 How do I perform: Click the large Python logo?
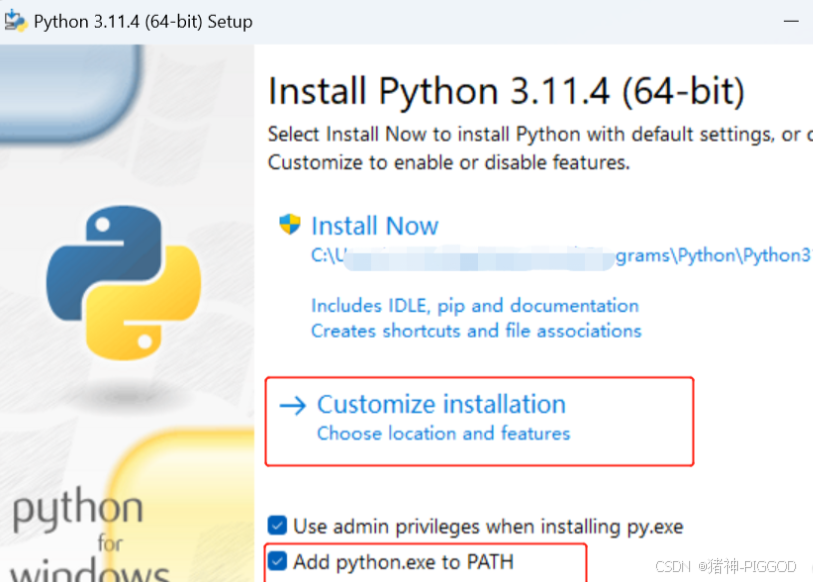(x=123, y=283)
